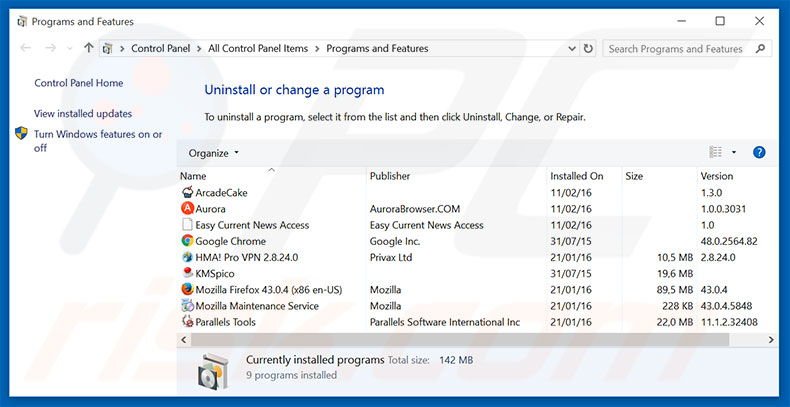Click the forward navigation arrow
Viewport: 790px width, 407px height.
[x=50, y=48]
